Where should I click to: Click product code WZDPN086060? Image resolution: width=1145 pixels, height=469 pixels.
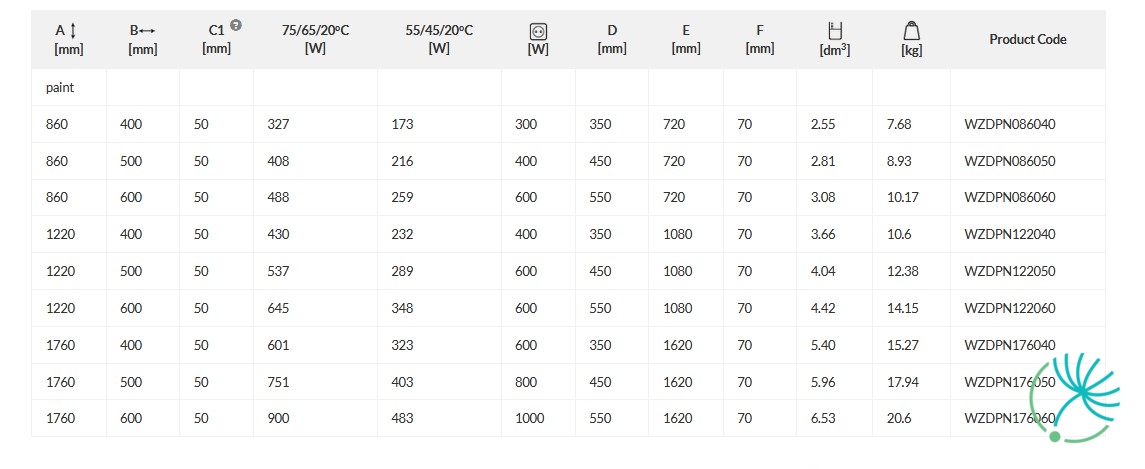(1009, 197)
